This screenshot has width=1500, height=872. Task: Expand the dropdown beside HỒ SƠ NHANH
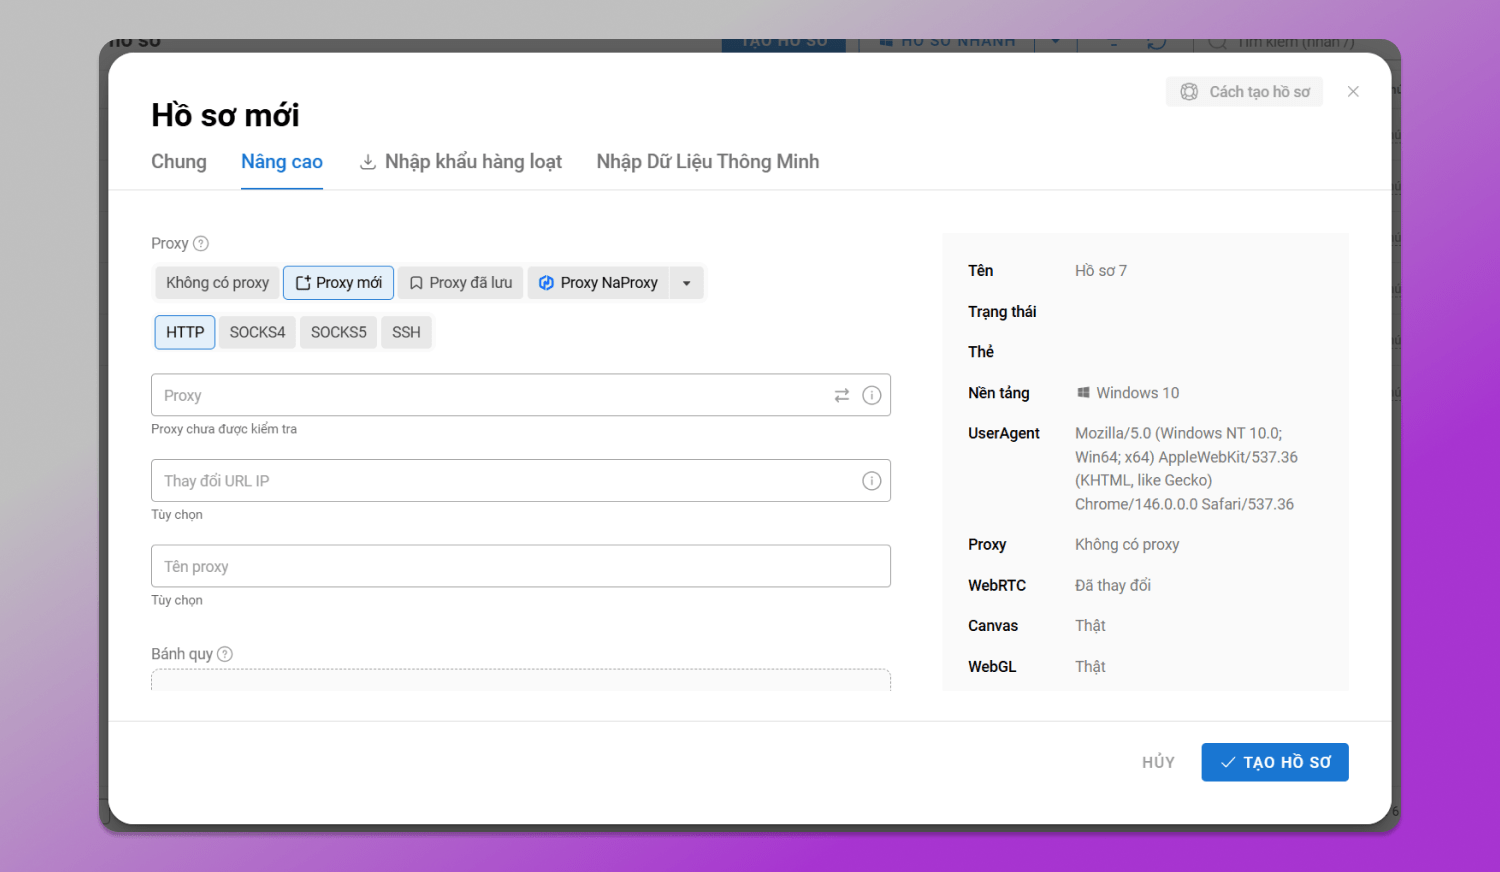pyautogui.click(x=1055, y=42)
